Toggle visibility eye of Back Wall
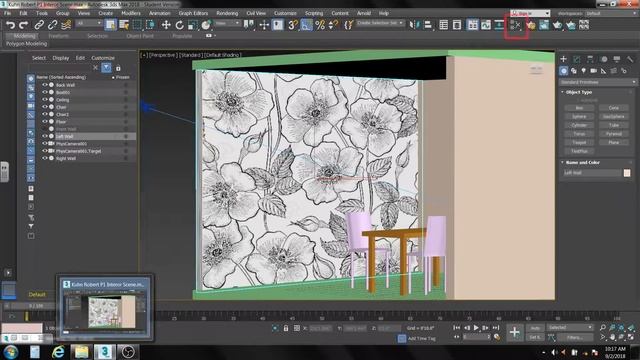The height and width of the screenshot is (360, 640). tap(45, 85)
